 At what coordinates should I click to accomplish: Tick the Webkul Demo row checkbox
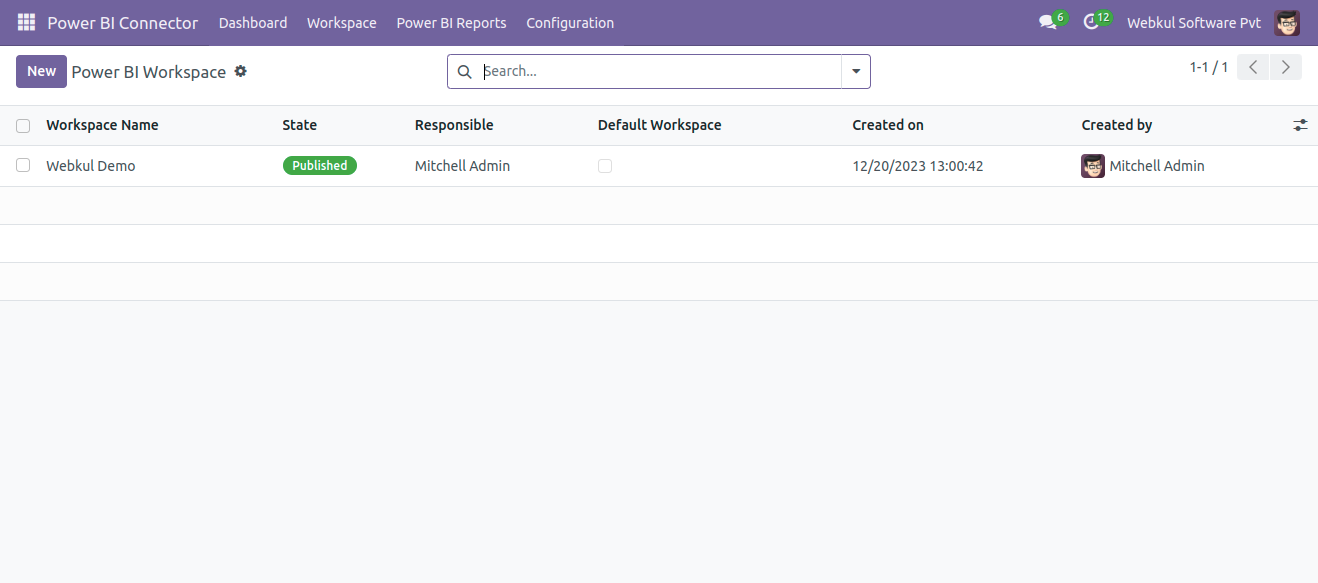[x=22, y=165]
